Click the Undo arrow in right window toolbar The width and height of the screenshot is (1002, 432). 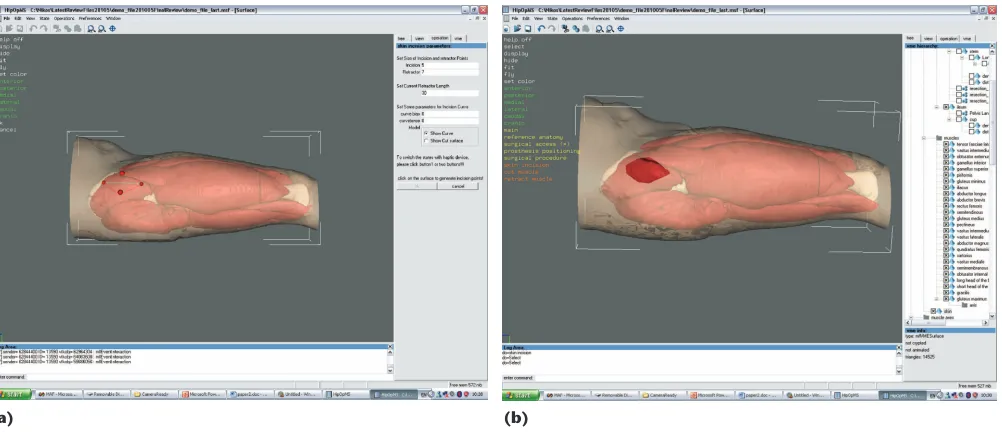541,29
